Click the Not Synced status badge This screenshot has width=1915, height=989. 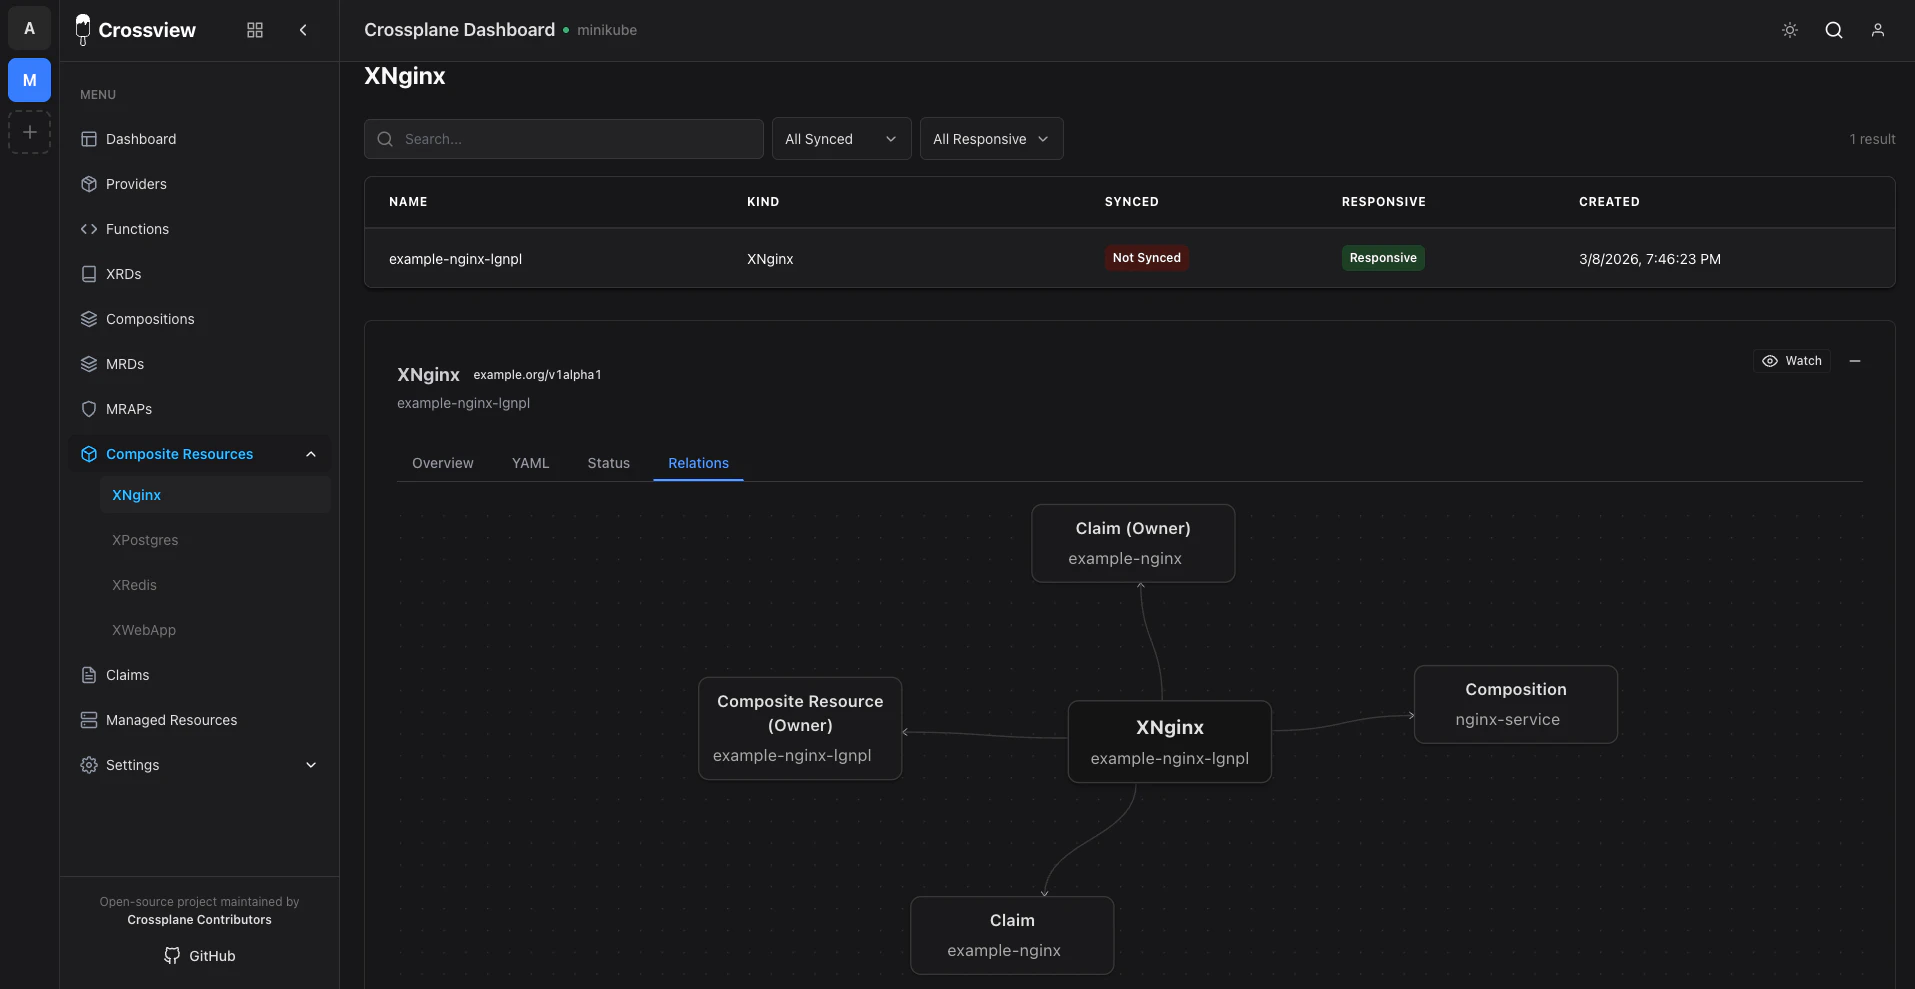(1146, 258)
